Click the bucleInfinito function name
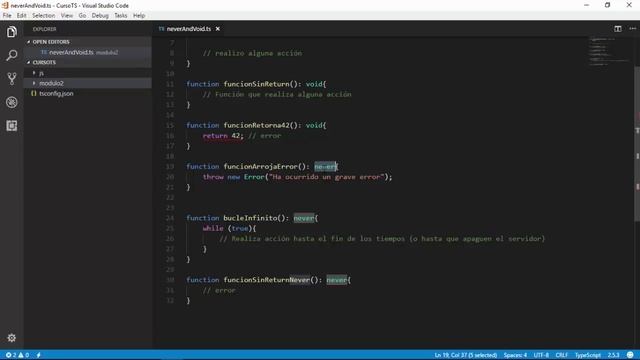The width and height of the screenshot is (640, 360). [250, 218]
